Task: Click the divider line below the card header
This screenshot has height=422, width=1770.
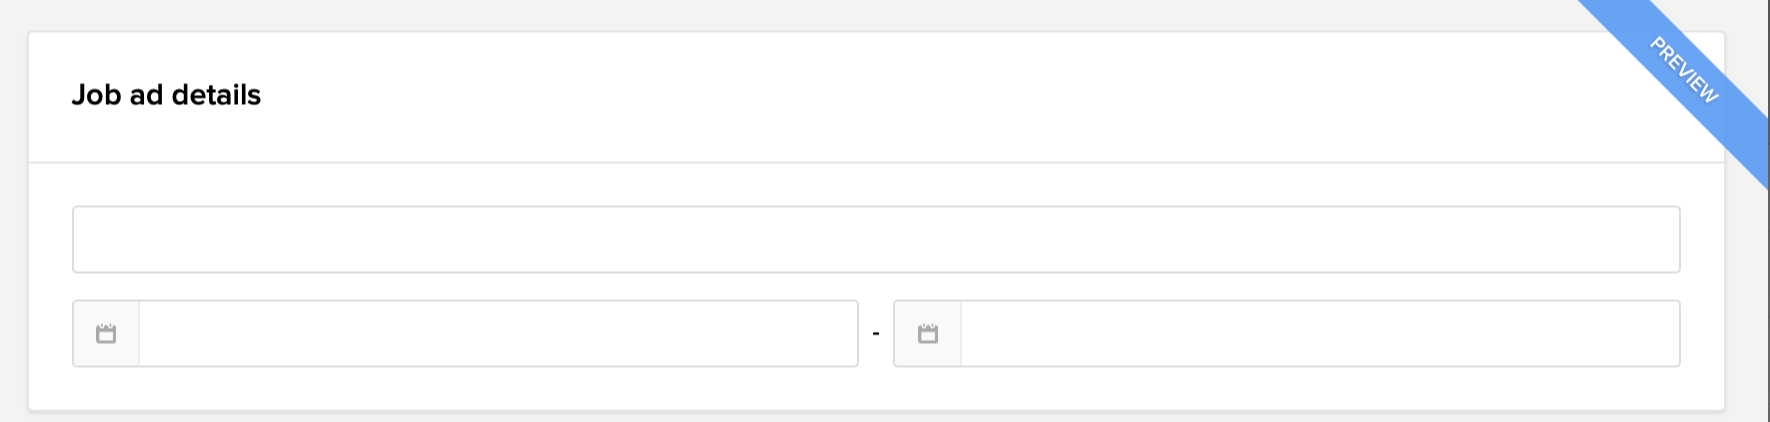Action: (800, 162)
